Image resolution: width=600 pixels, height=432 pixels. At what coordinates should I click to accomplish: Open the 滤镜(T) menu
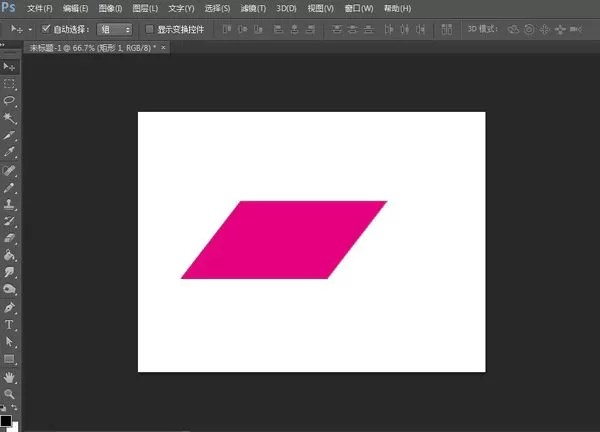pyautogui.click(x=253, y=8)
